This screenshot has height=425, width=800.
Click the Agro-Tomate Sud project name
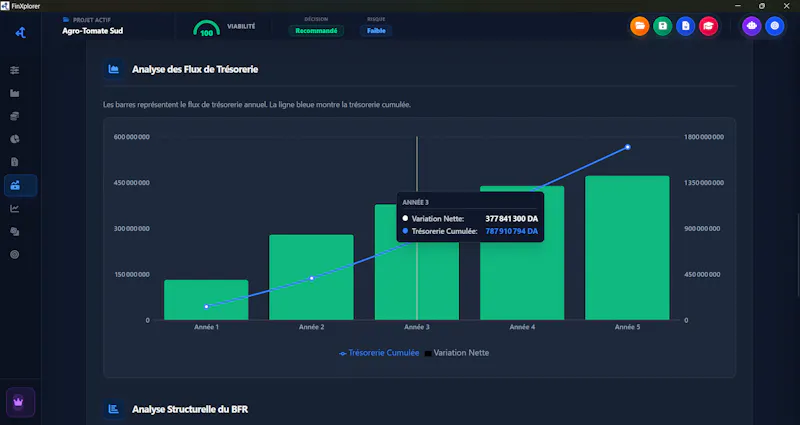(92, 31)
